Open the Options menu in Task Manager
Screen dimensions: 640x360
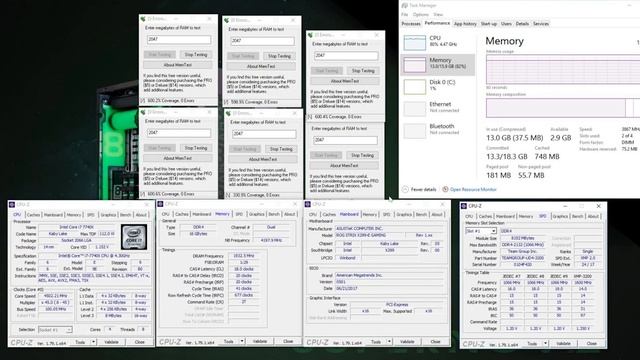420,15
